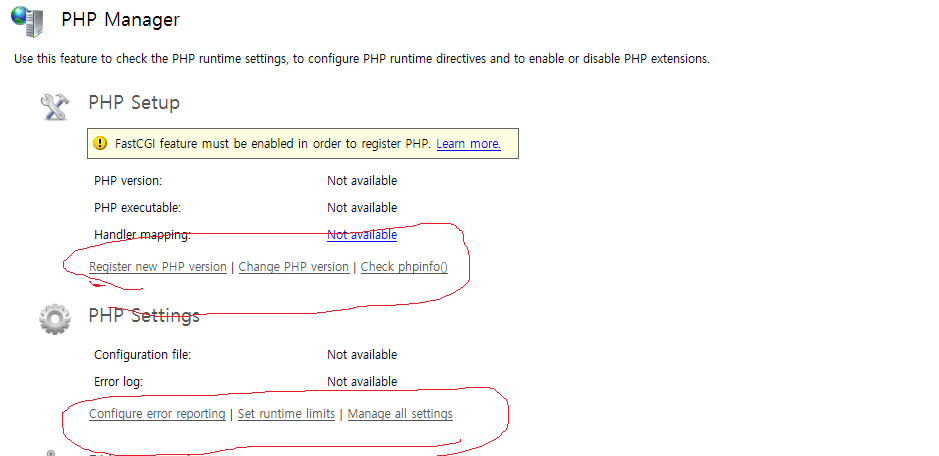Open Manage all settings
The height and width of the screenshot is (456, 939).
(400, 414)
